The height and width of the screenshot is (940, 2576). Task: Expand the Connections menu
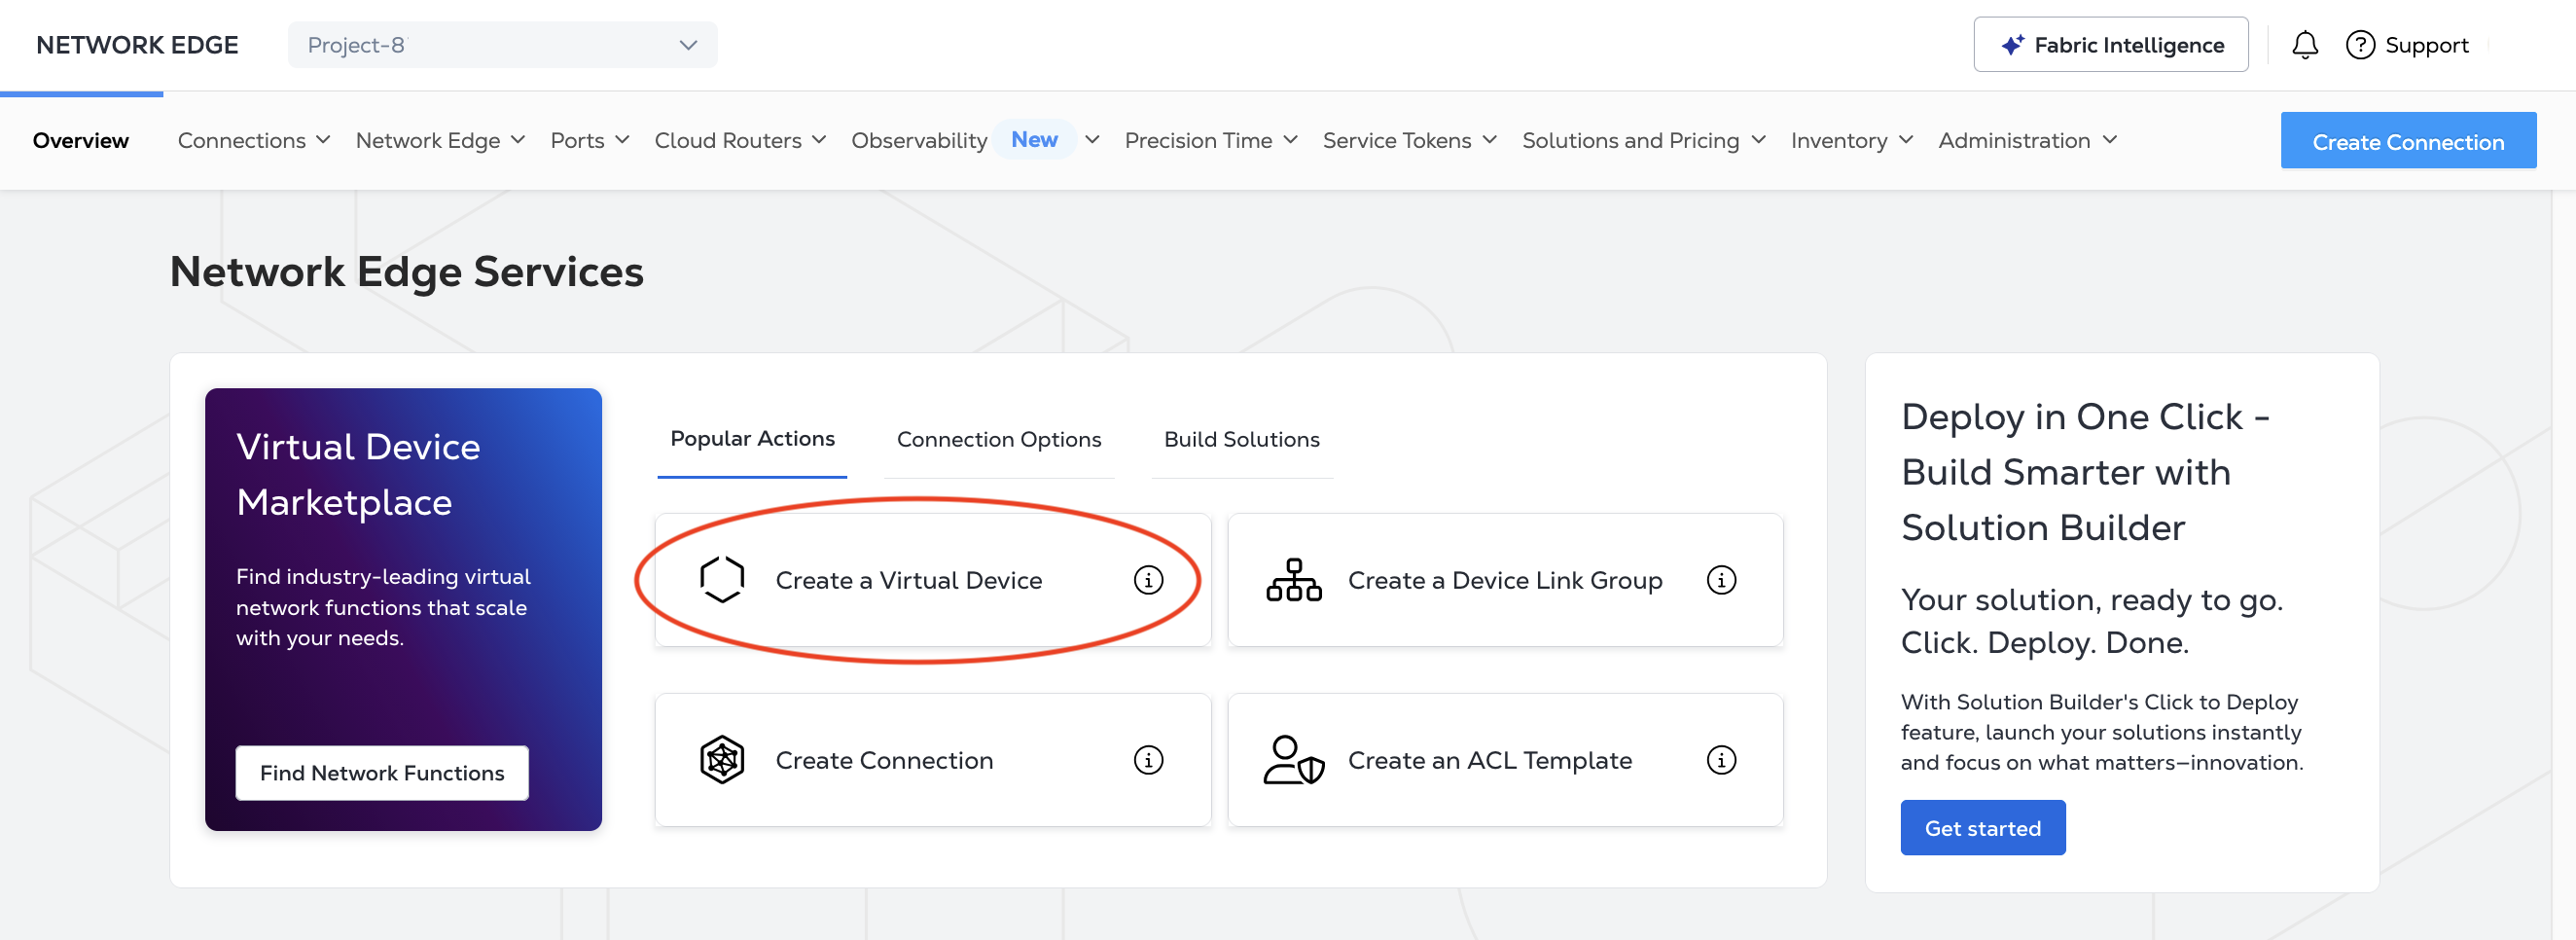pyautogui.click(x=253, y=141)
